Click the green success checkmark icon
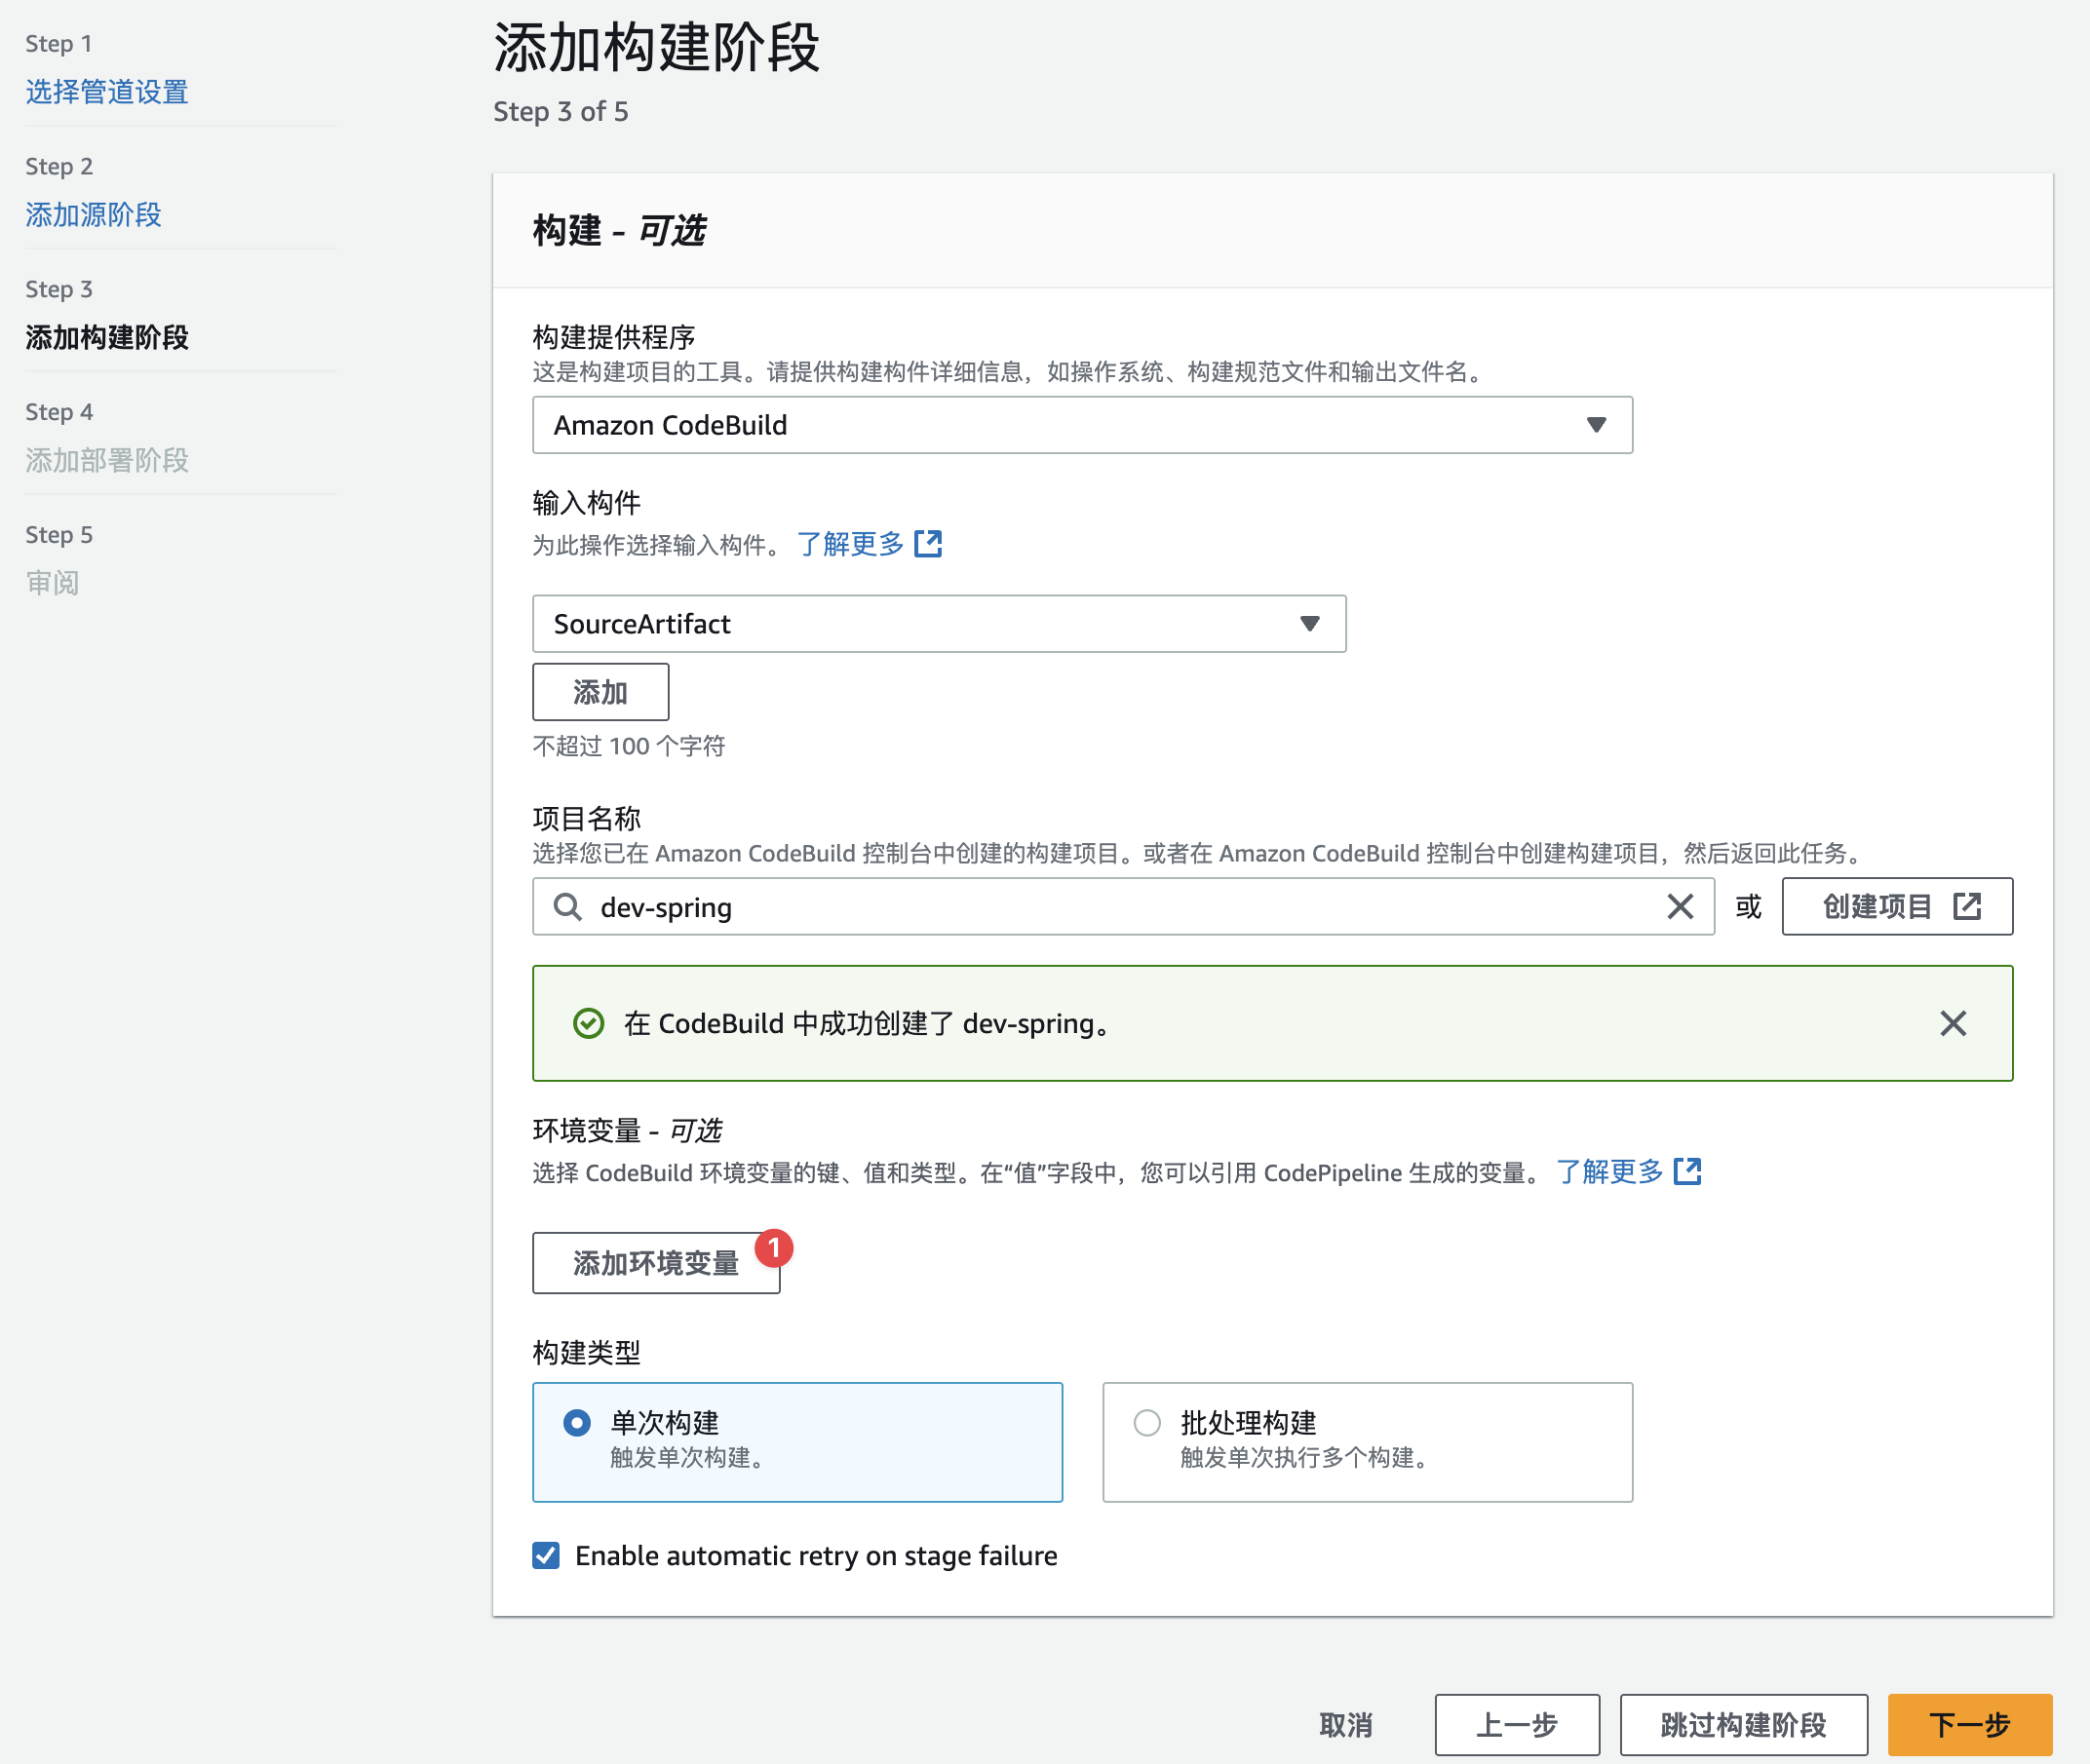Viewport: 2090px width, 1764px height. point(588,1023)
